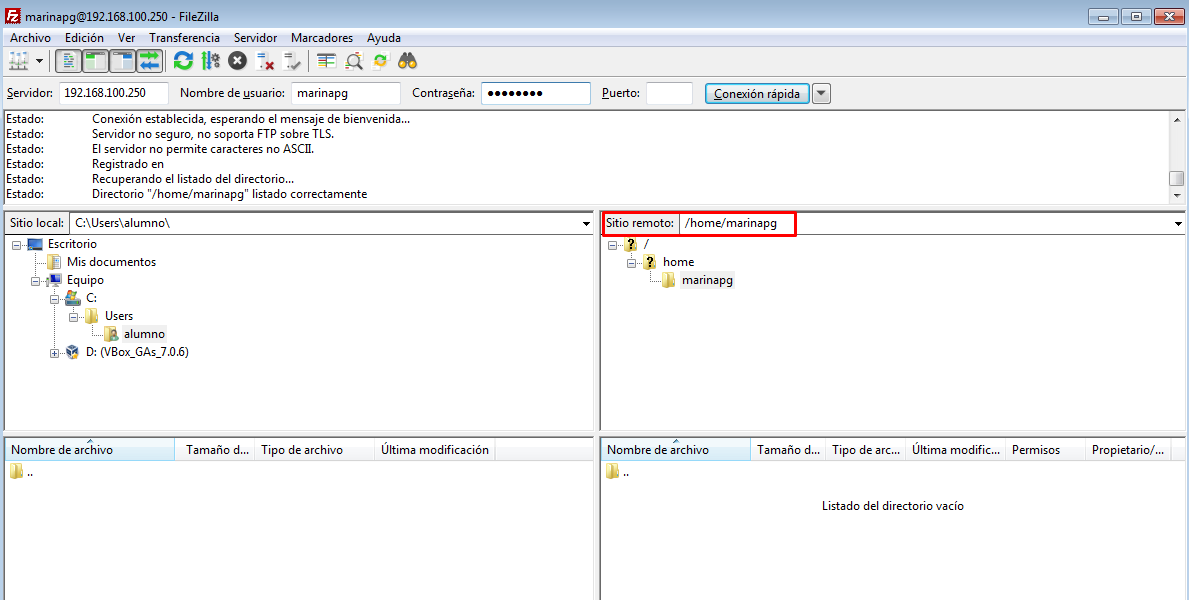The width and height of the screenshot is (1189, 600).
Task: Refresh the file and folder lists
Action: click(x=184, y=61)
